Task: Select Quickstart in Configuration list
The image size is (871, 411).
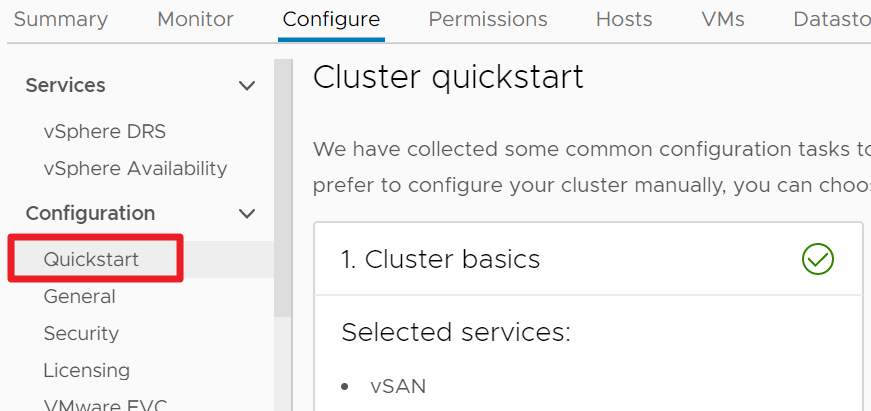Action: pos(91,259)
